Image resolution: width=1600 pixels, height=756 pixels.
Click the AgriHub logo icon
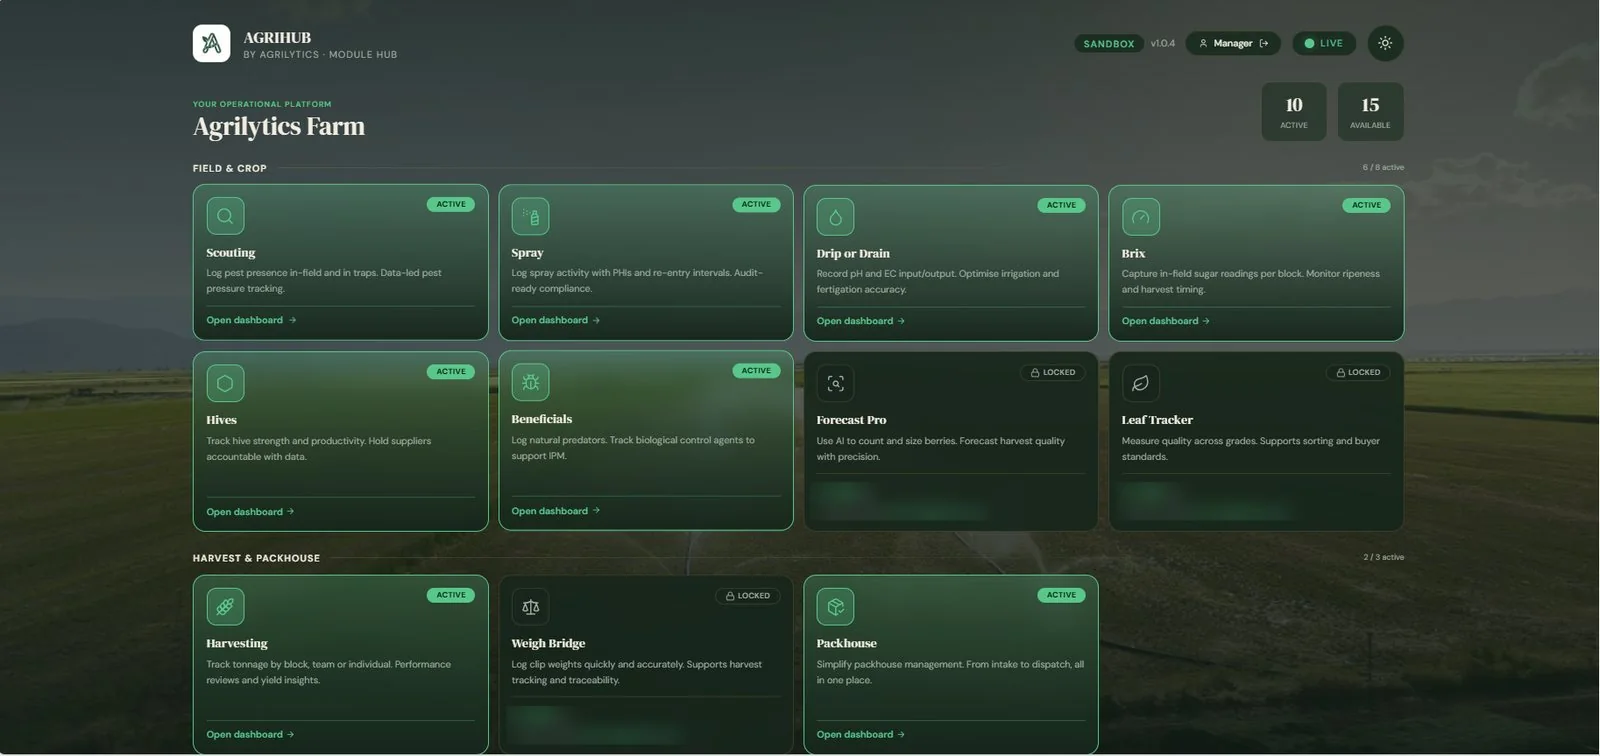point(211,43)
